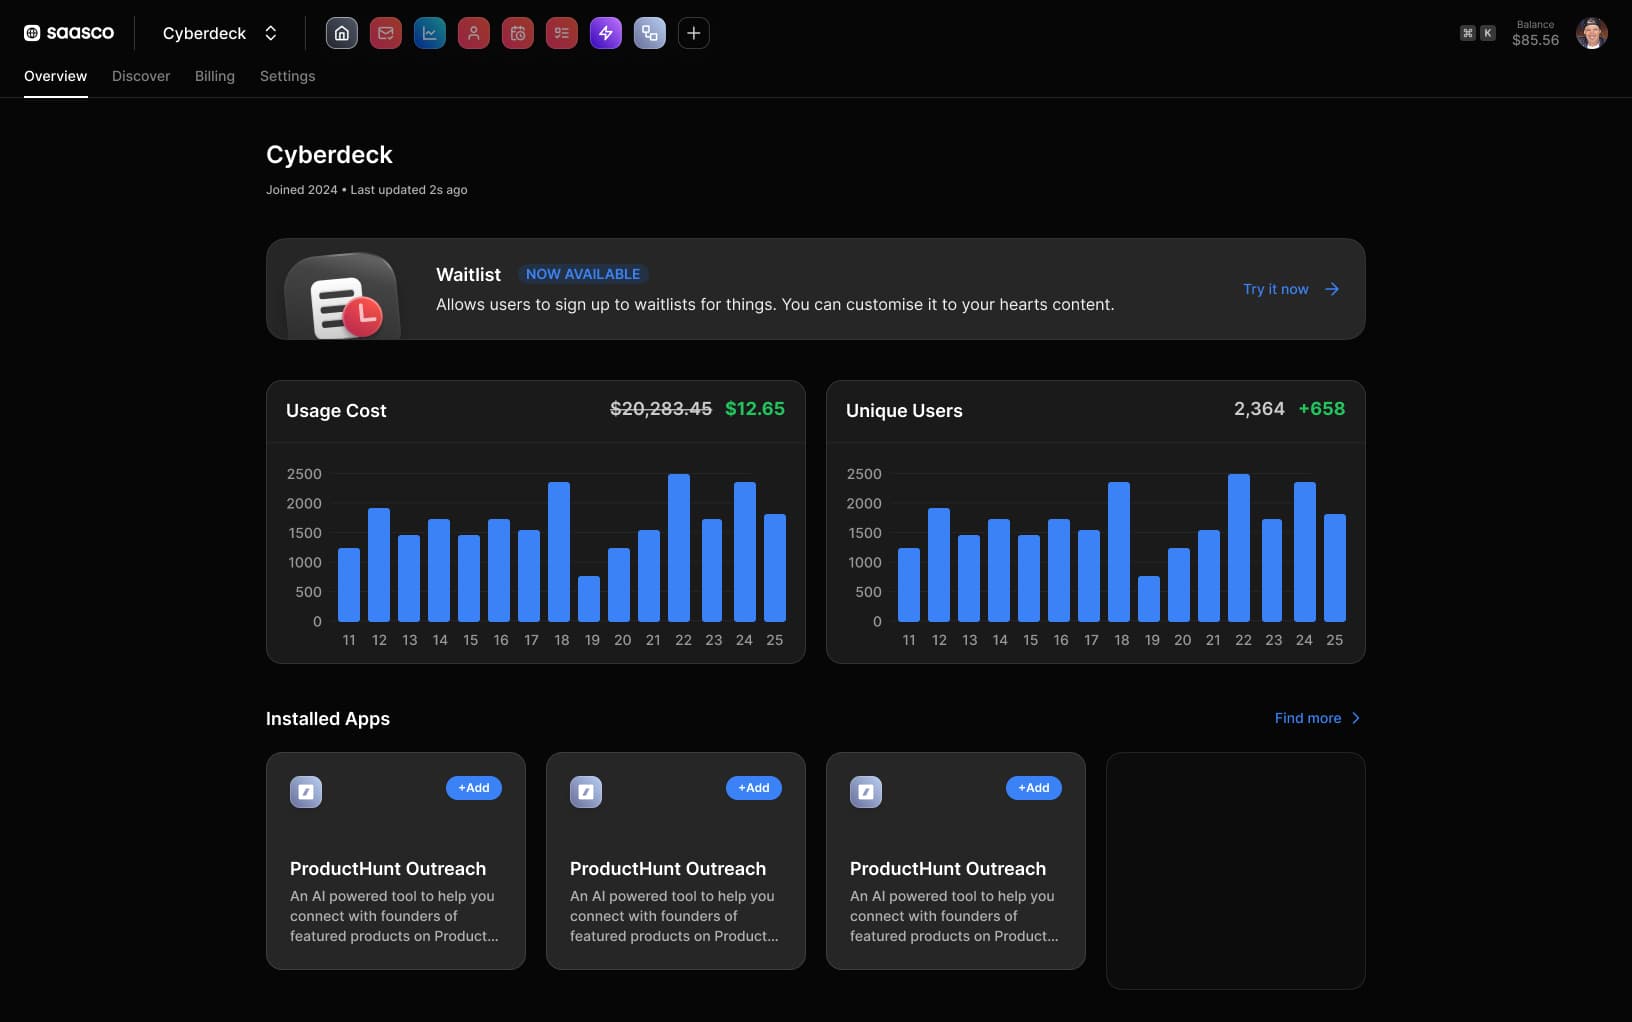1632x1022 pixels.
Task: Click the Cyberdeck page heading
Action: pos(329,155)
